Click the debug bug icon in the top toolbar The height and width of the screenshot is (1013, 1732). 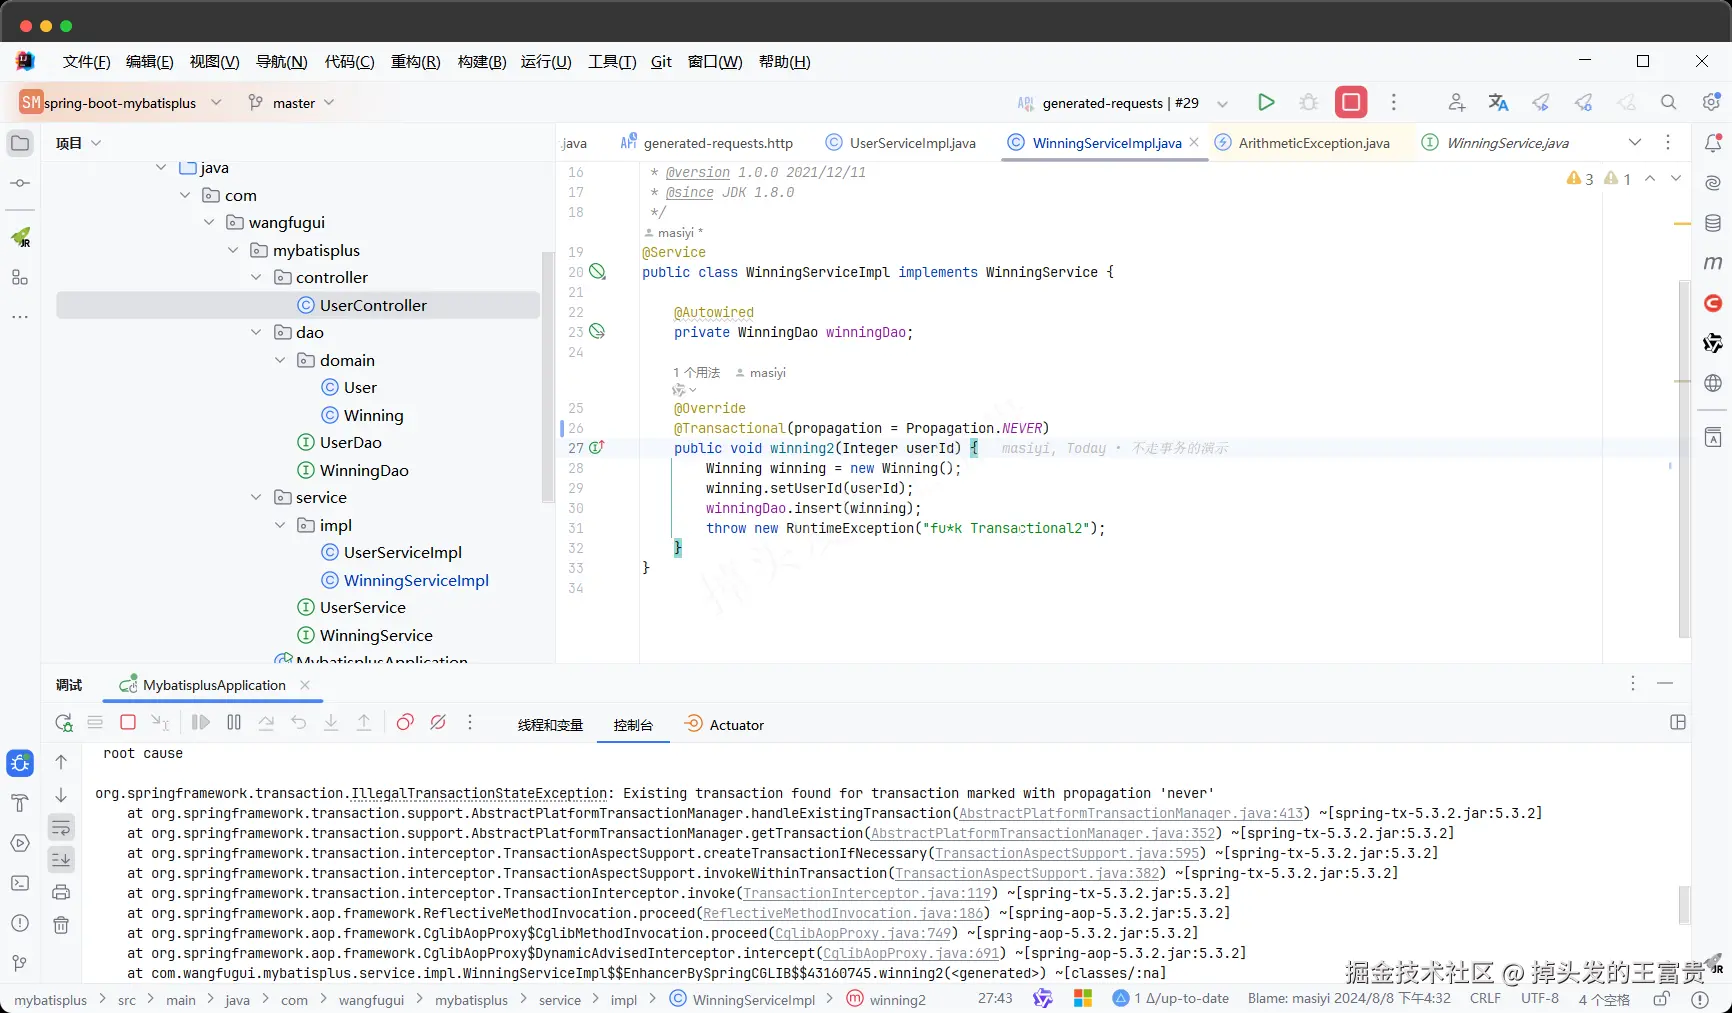(x=1308, y=102)
